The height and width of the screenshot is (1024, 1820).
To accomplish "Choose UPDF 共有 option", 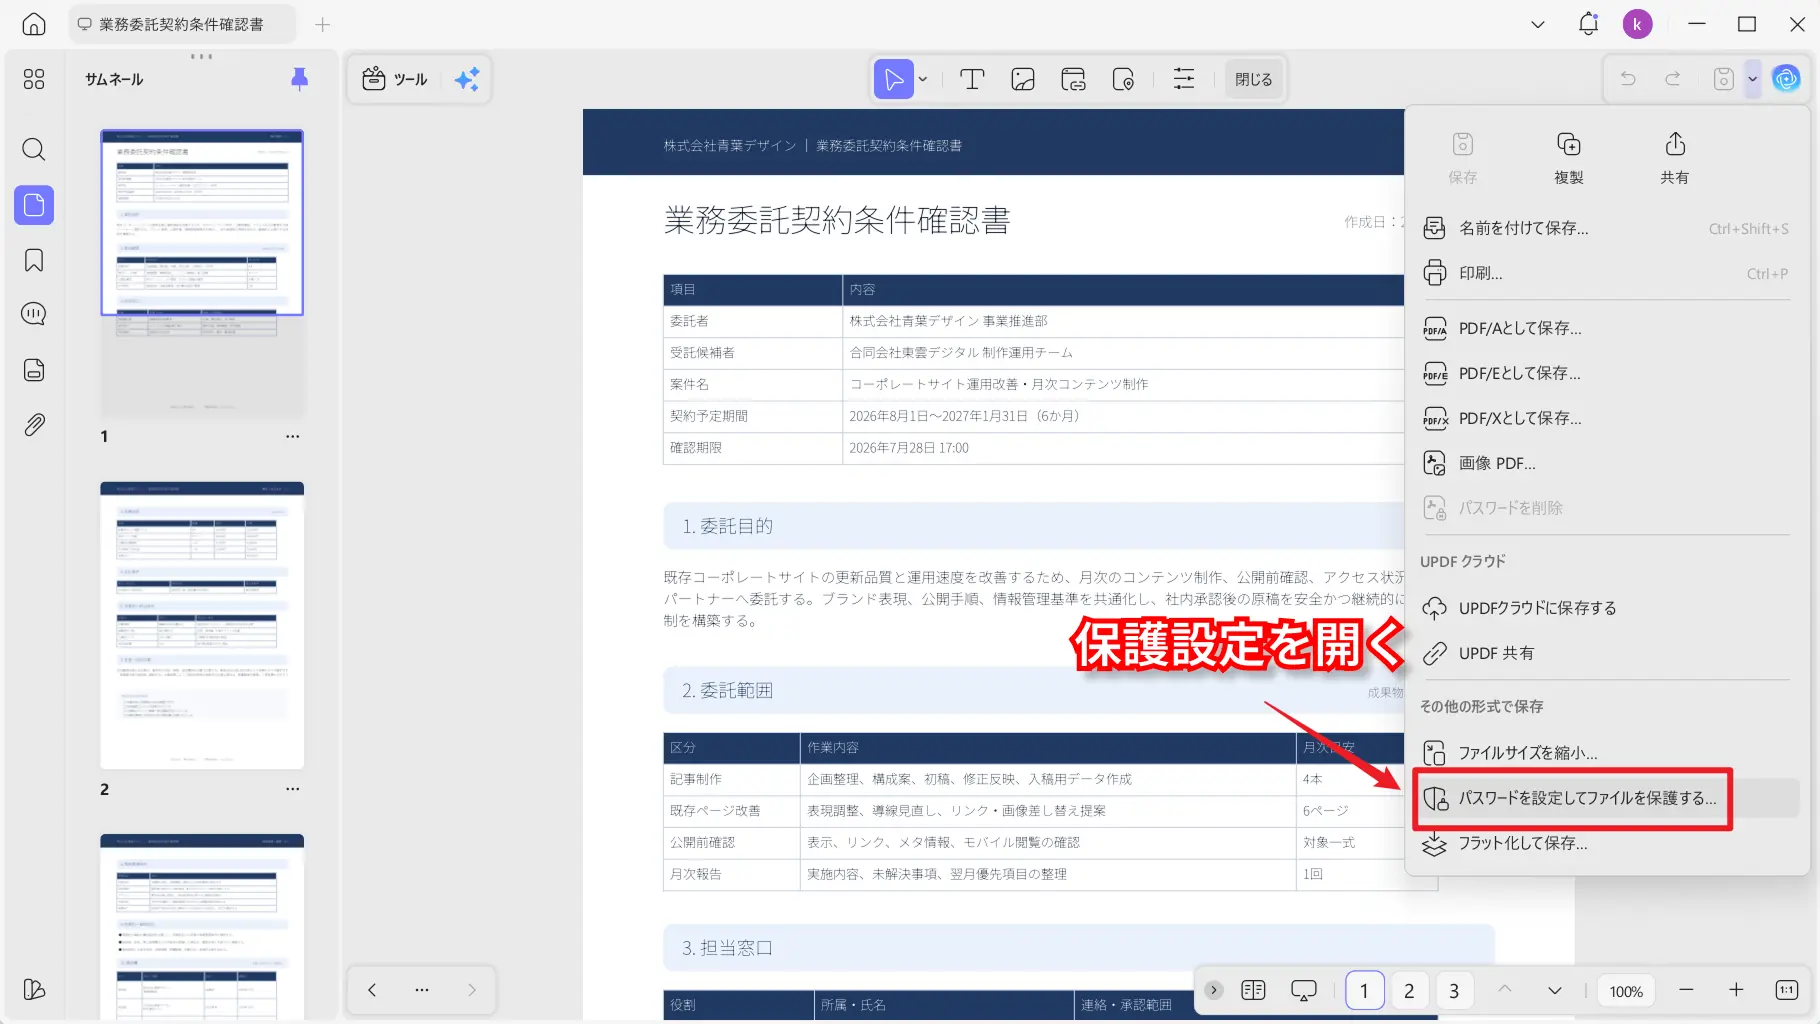I will coord(1606,653).
